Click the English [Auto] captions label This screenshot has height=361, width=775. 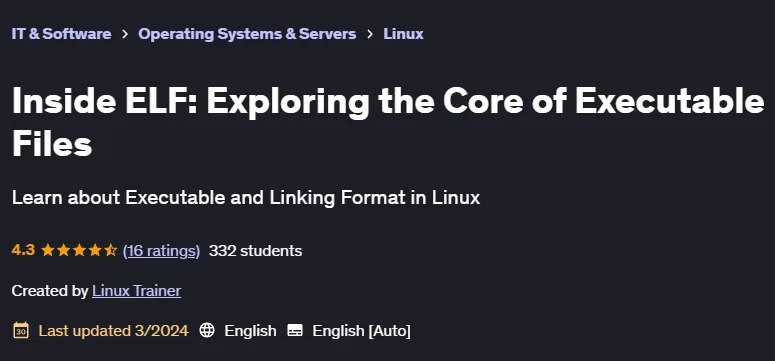[x=361, y=331]
